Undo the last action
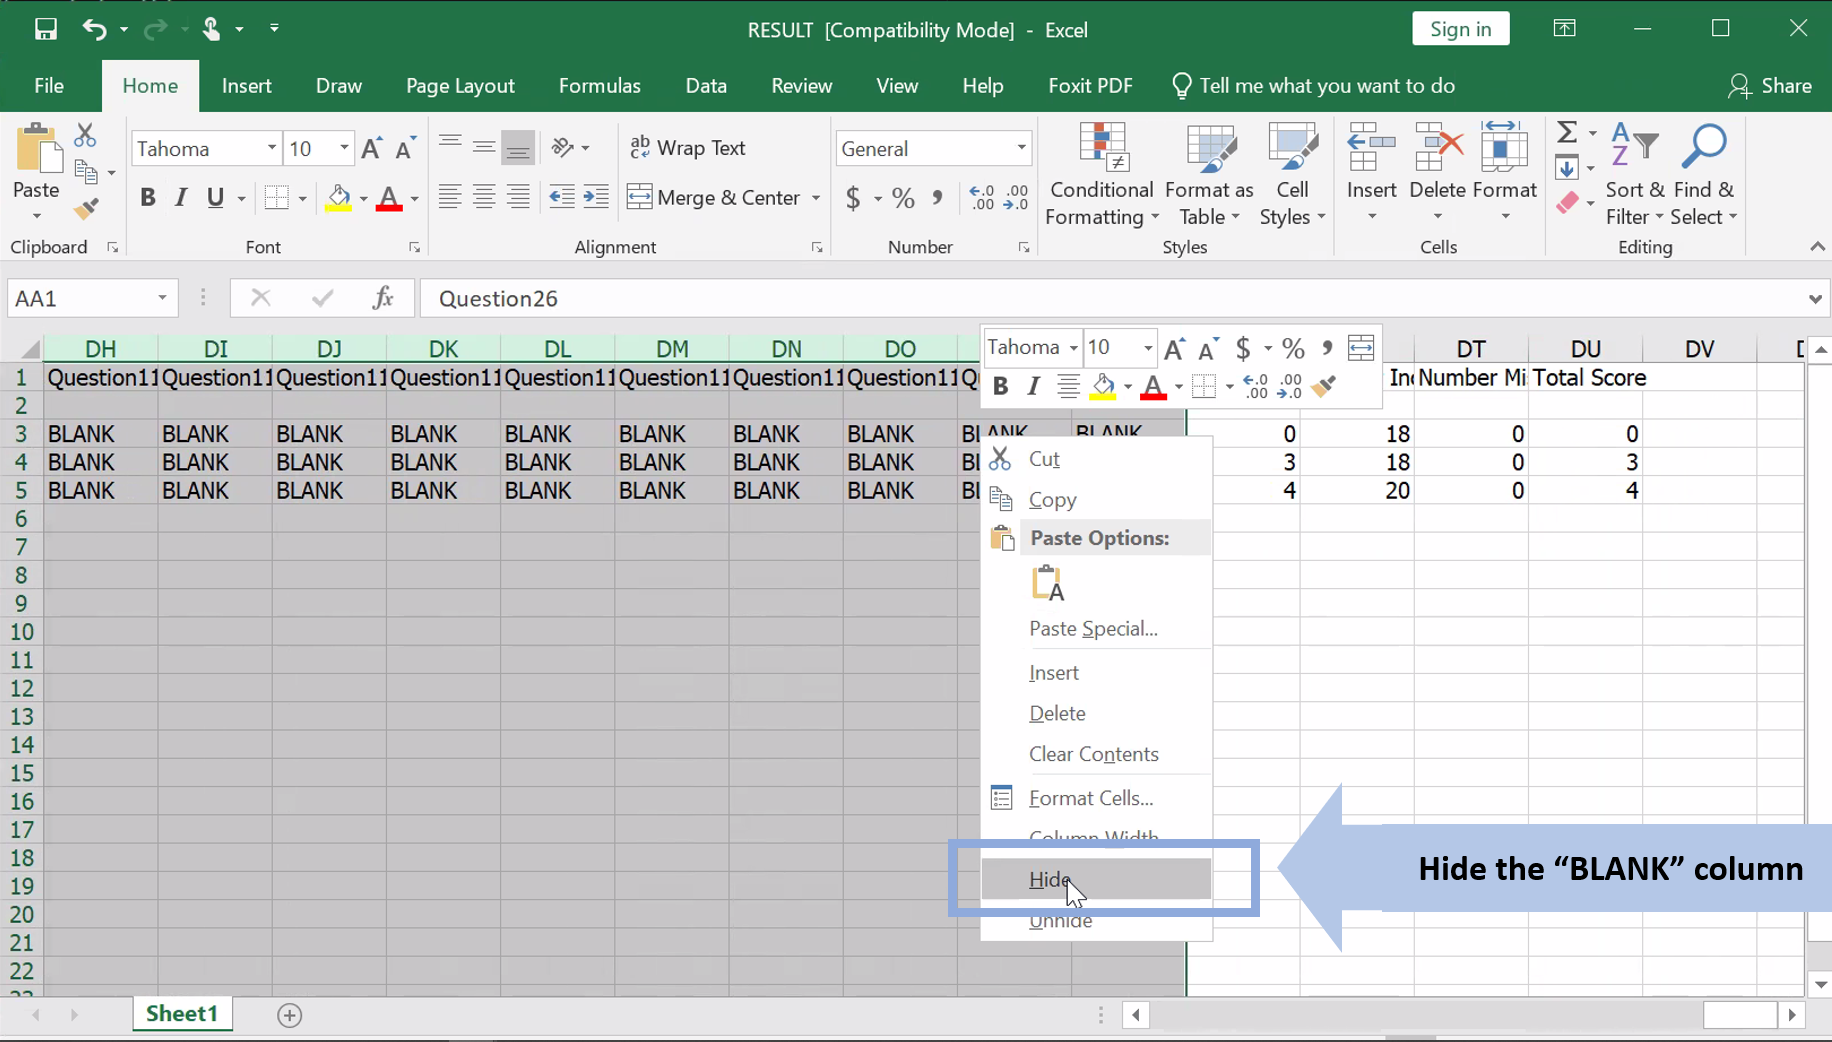Image resolution: width=1832 pixels, height=1042 pixels. 94,29
